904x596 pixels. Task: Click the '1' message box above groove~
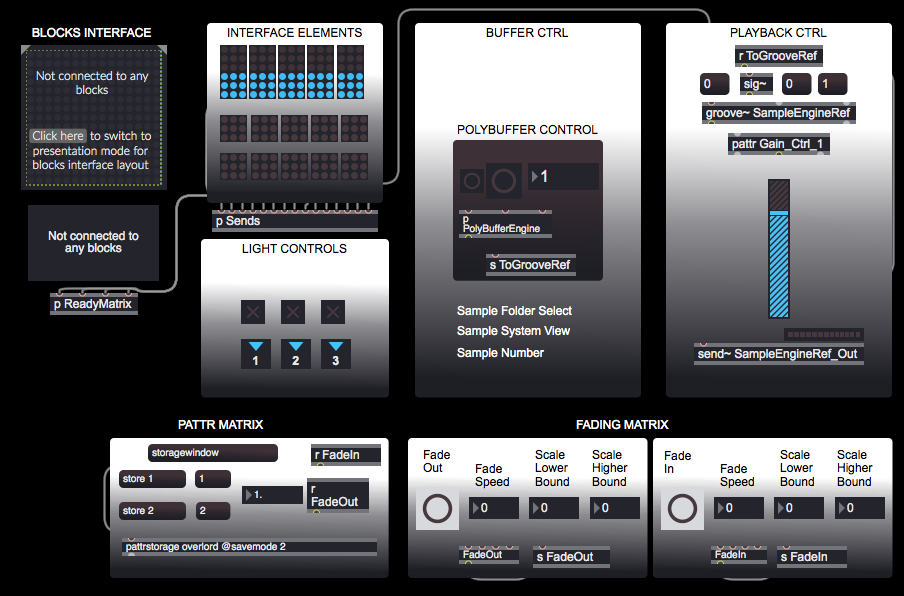coord(832,84)
